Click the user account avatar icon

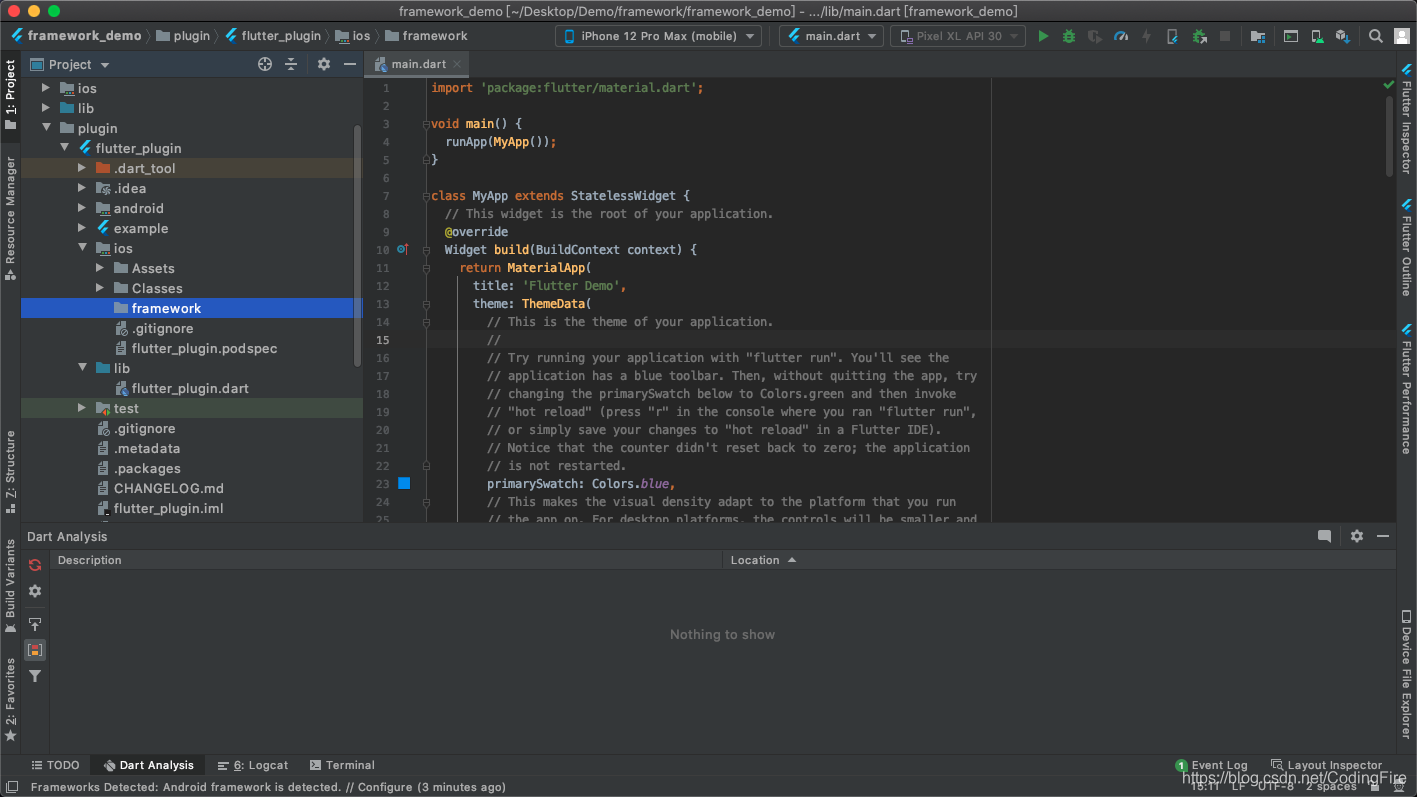point(1402,36)
